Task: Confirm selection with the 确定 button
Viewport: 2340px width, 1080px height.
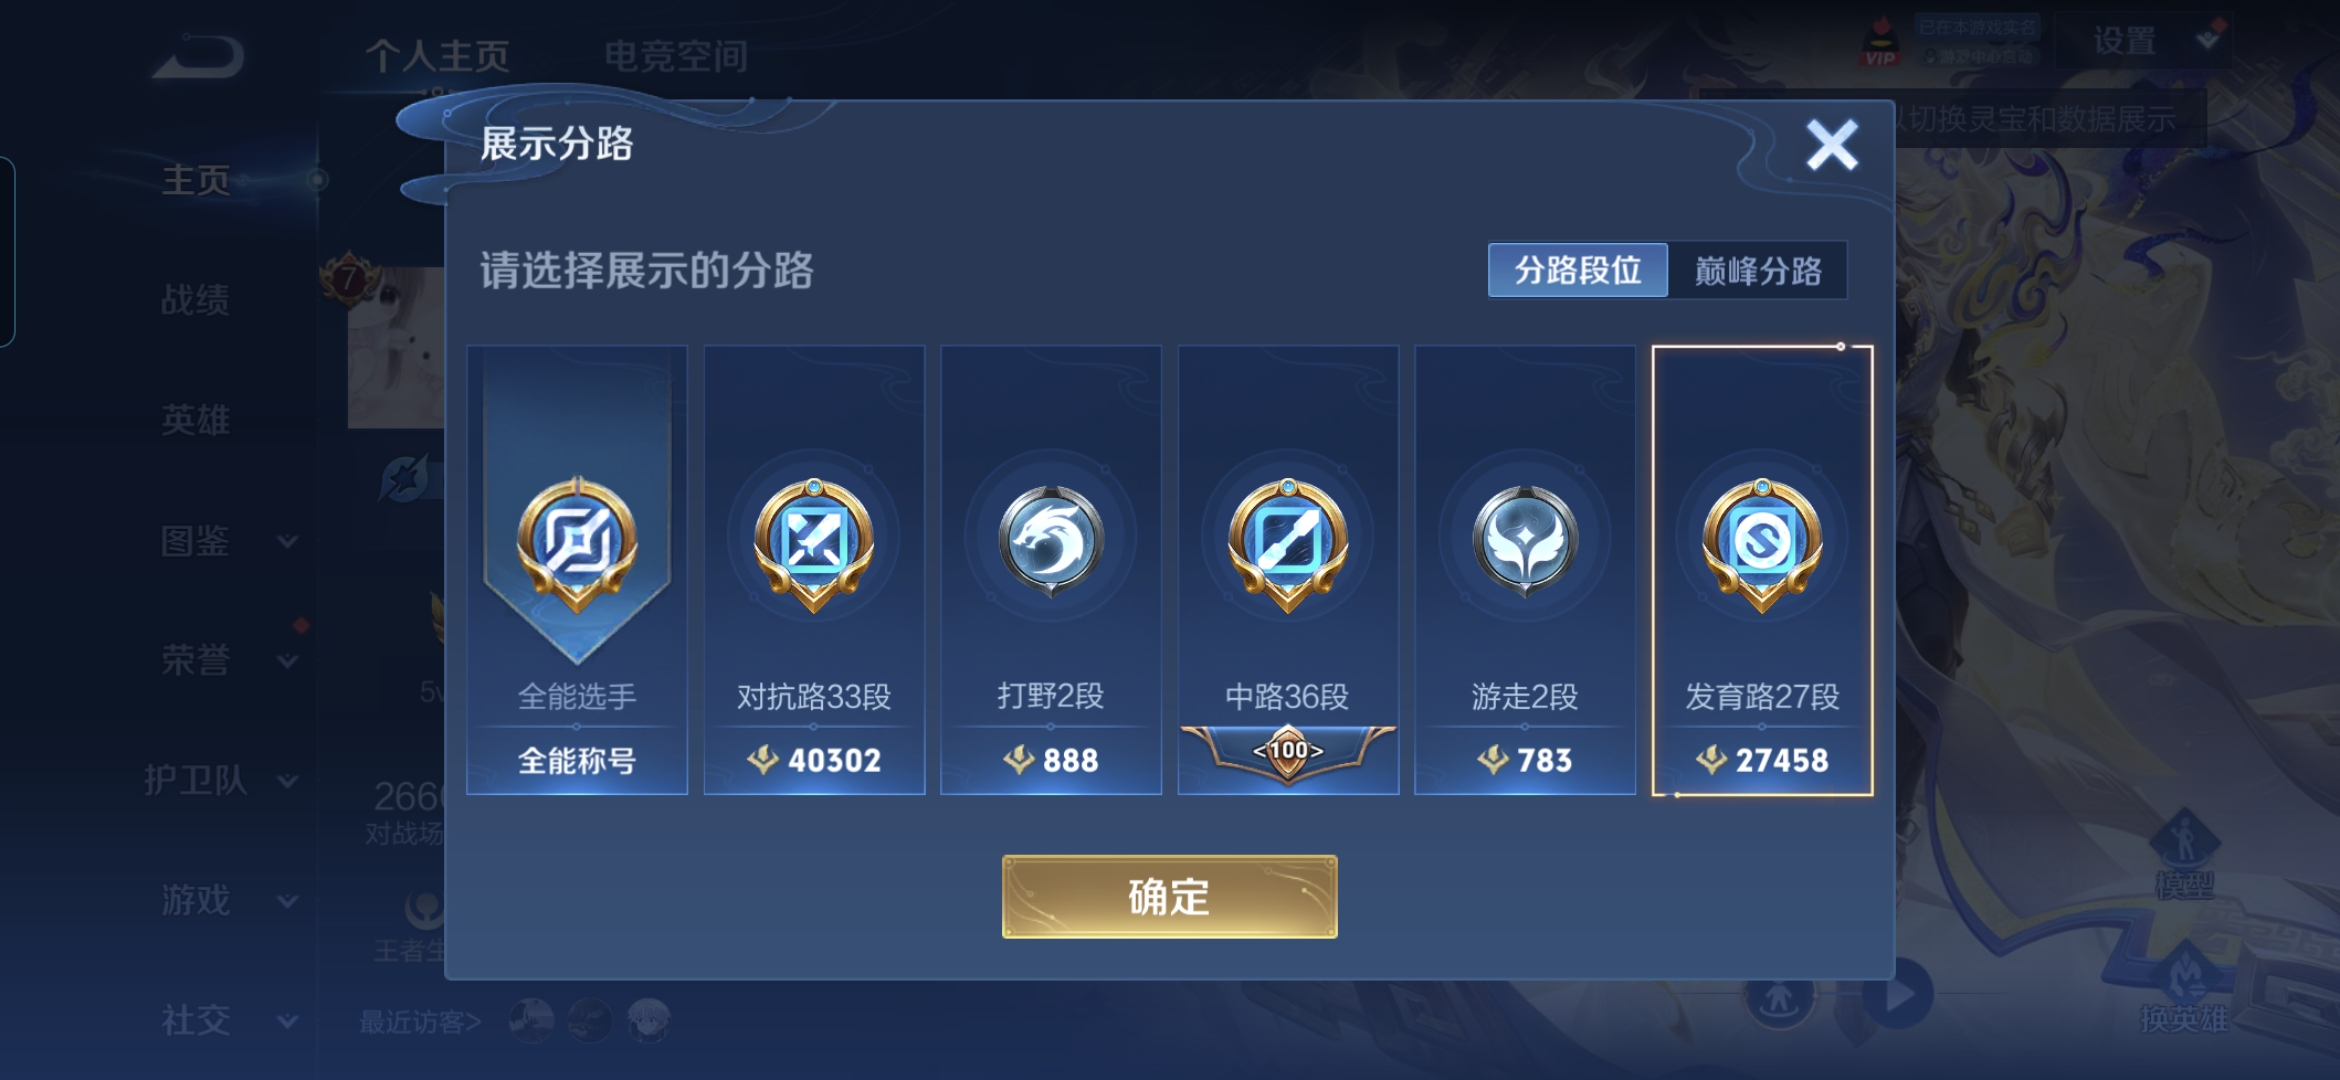Action: click(x=1169, y=897)
